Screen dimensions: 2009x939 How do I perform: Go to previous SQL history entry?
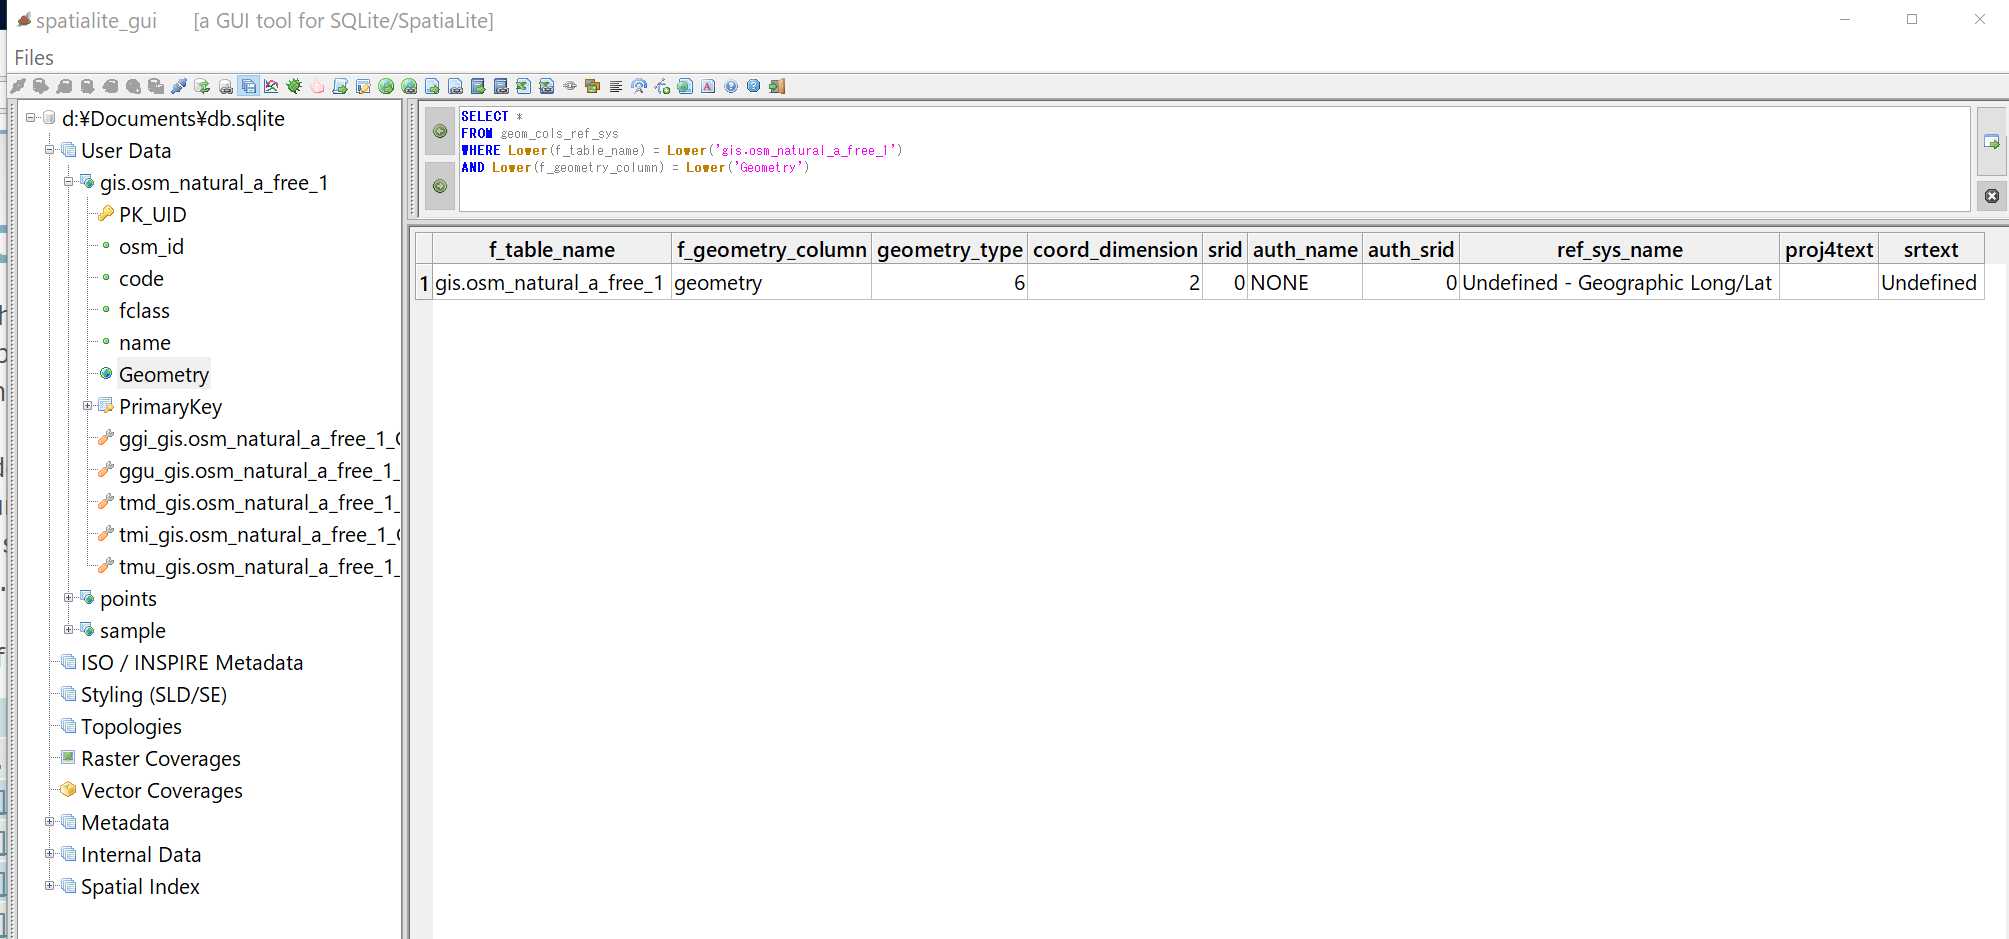pyautogui.click(x=440, y=131)
